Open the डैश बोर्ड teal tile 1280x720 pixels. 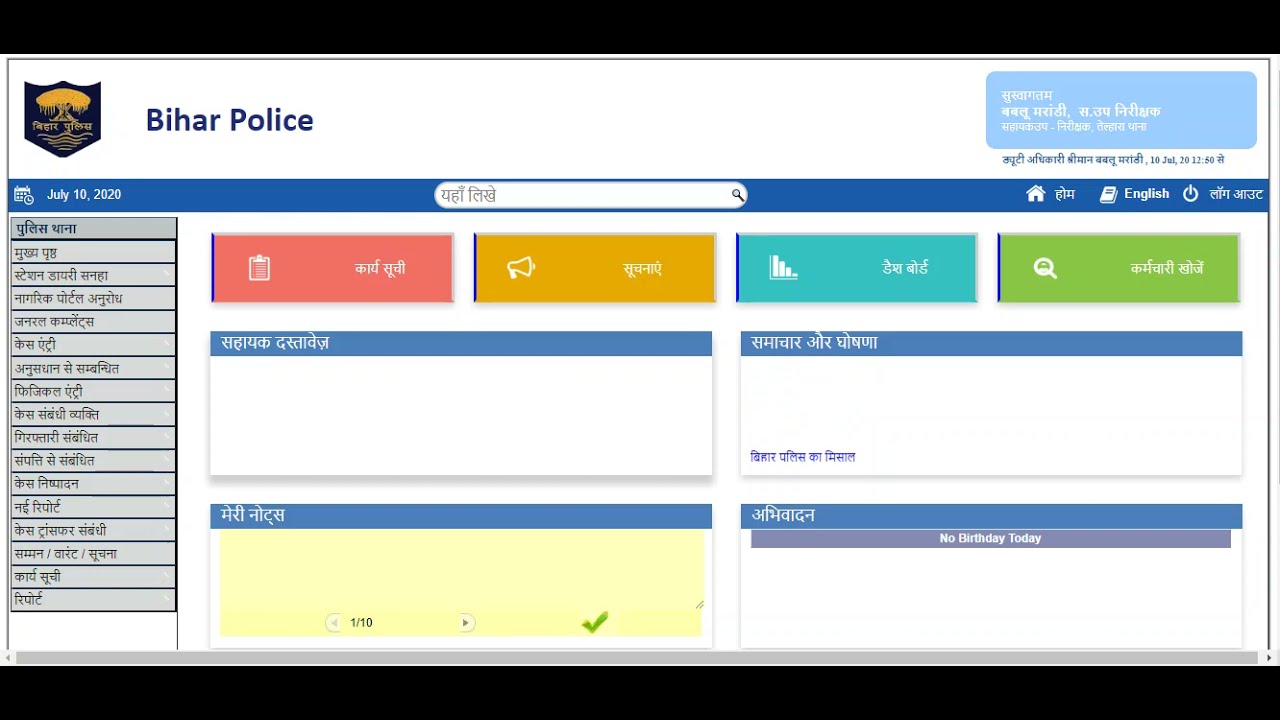(856, 268)
